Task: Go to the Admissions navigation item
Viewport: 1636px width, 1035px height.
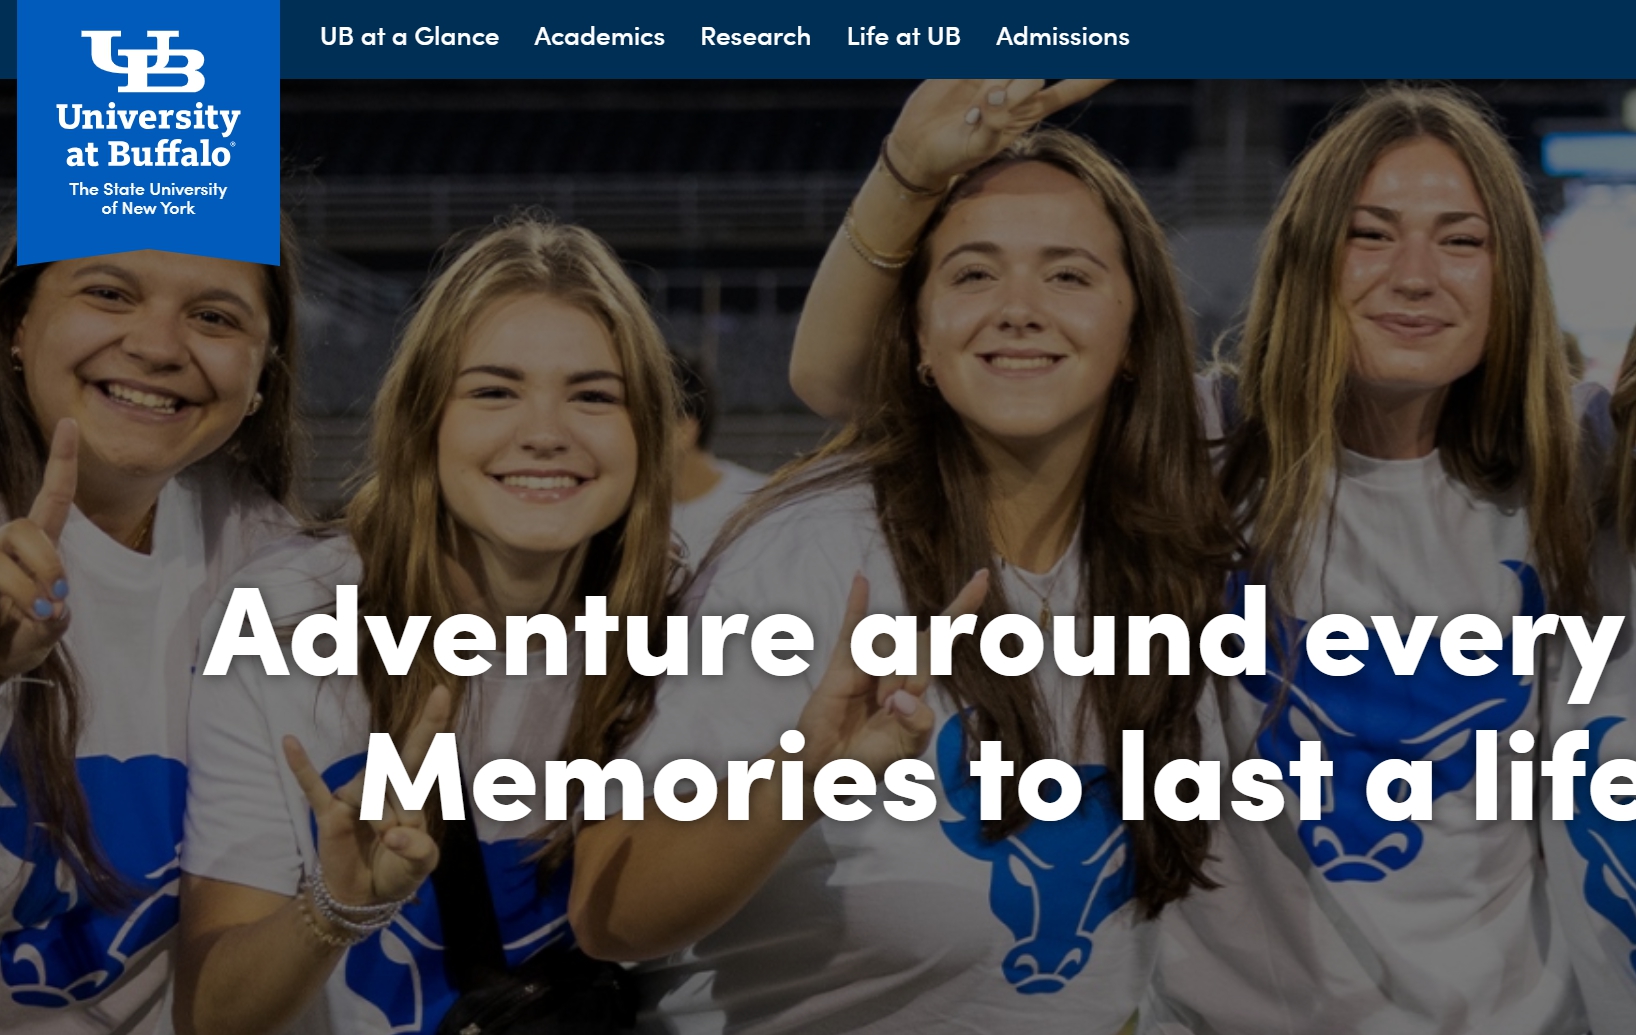Action: tap(1062, 37)
